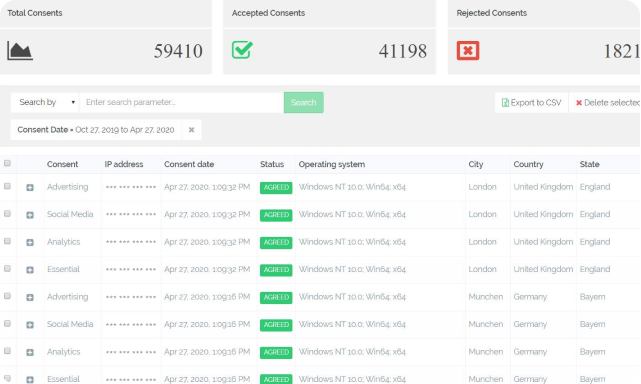Click the Total Consents card title
The height and width of the screenshot is (384, 641).
(35, 13)
